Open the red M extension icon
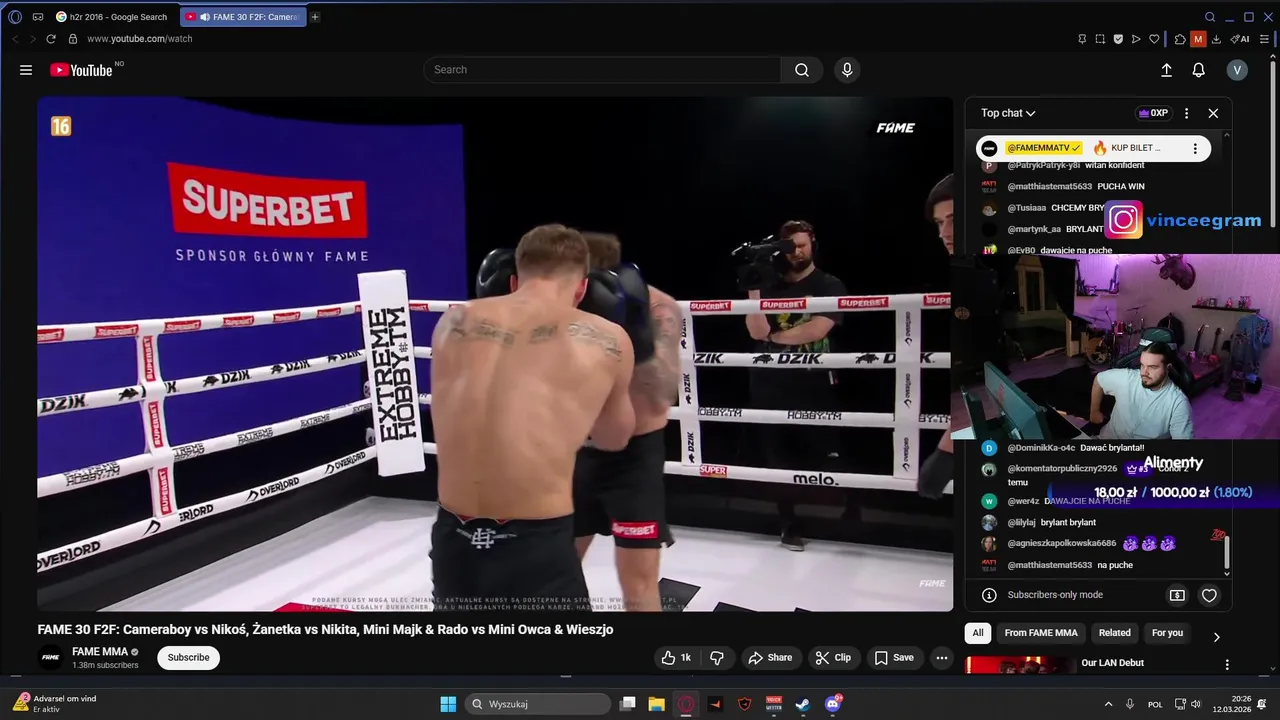This screenshot has width=1280, height=720. point(1198,39)
